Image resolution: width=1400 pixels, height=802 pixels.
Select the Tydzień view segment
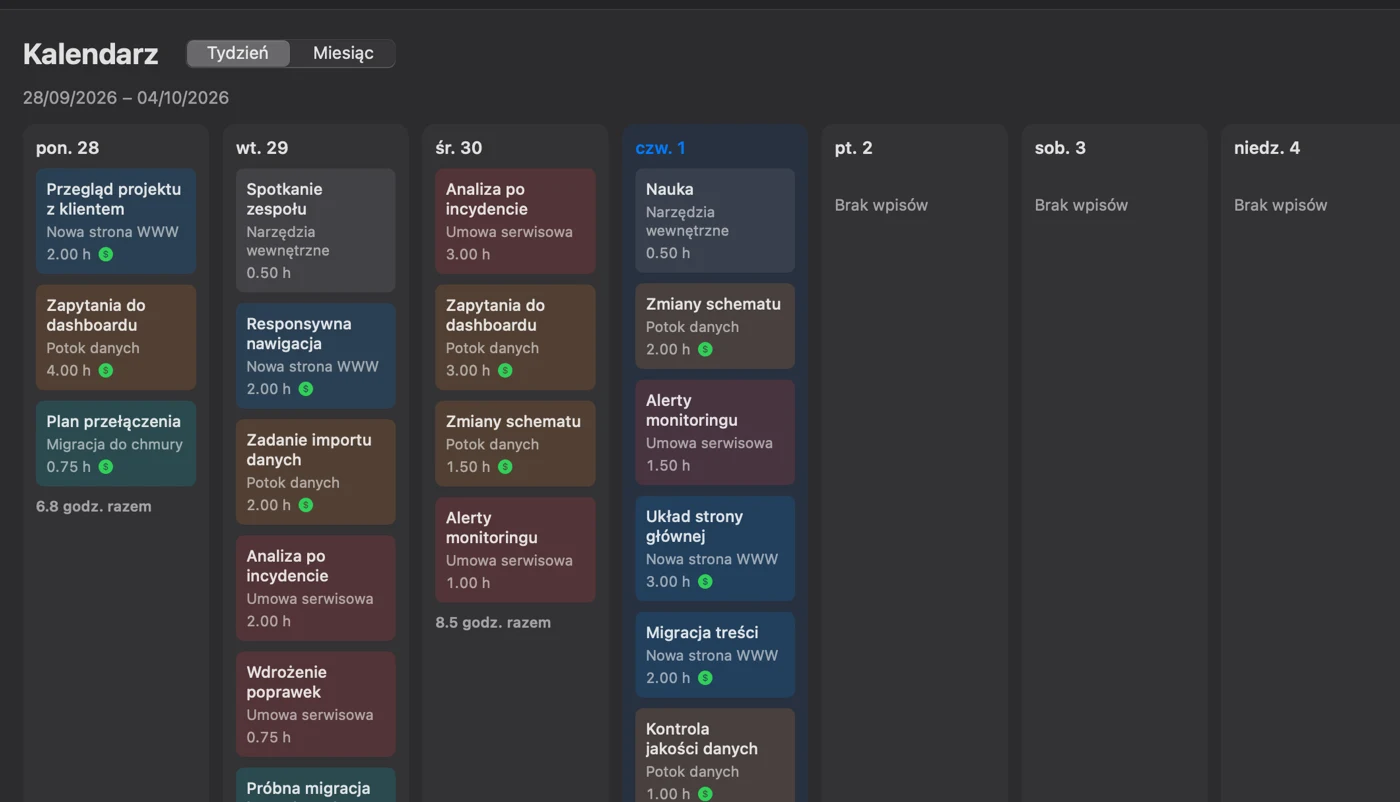tap(238, 53)
